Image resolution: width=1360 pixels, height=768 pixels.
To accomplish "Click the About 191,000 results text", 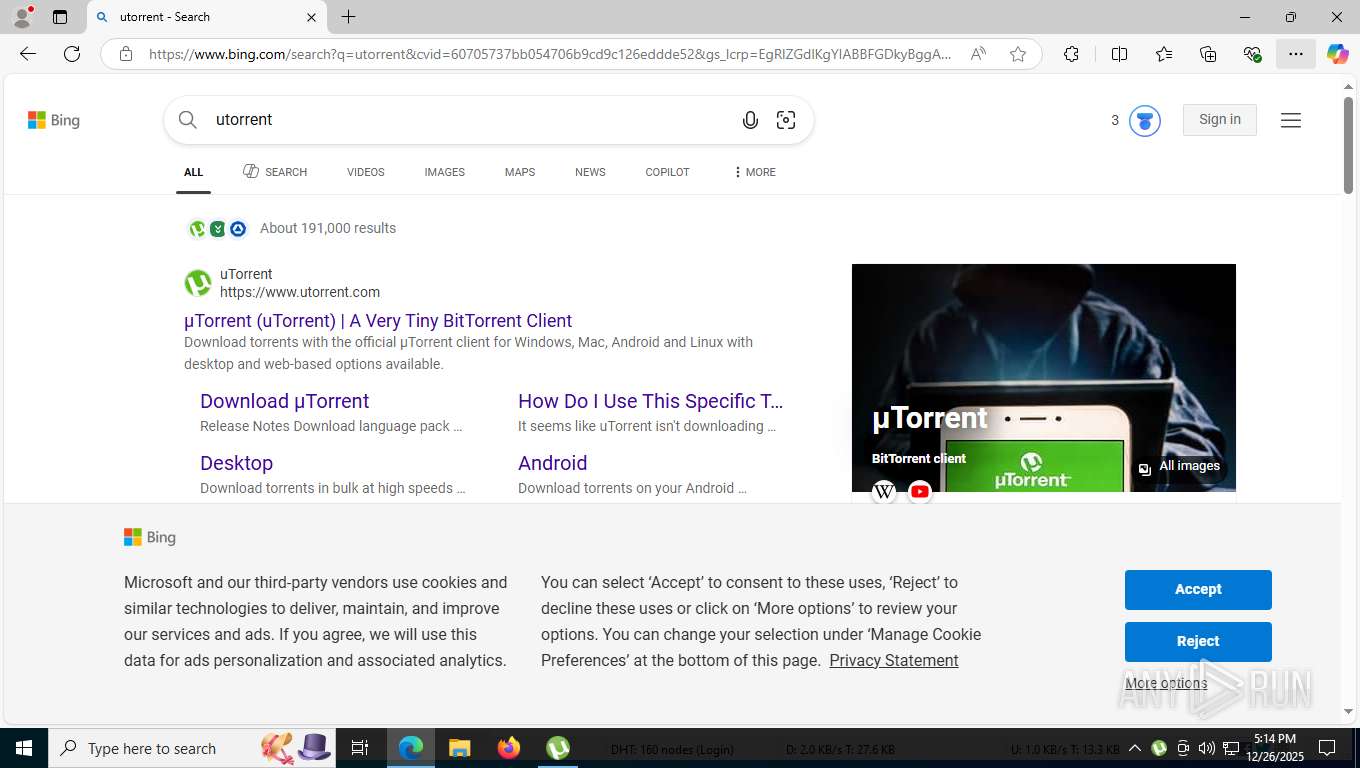I will tap(328, 228).
